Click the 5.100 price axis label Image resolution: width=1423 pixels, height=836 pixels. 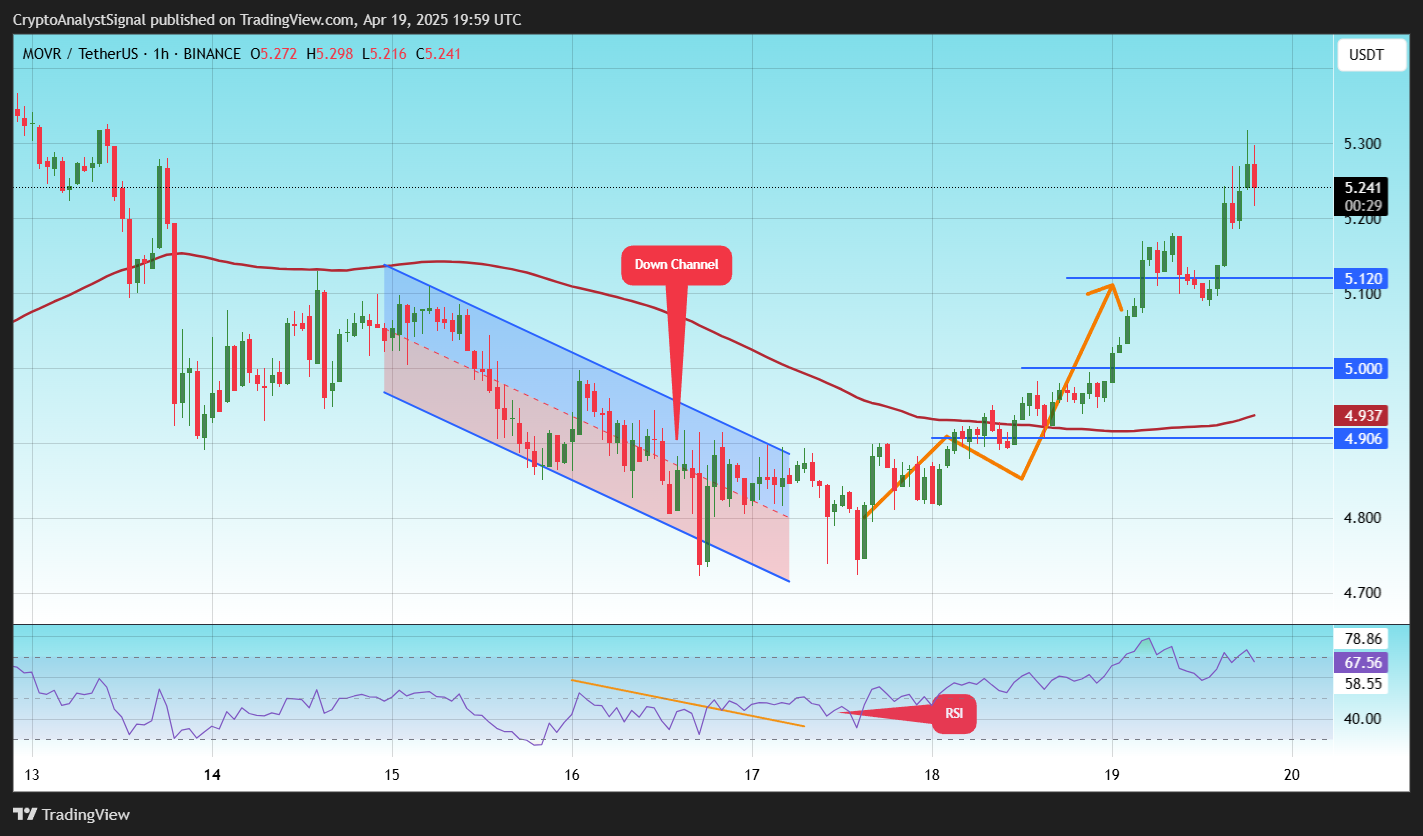pyautogui.click(x=1363, y=294)
